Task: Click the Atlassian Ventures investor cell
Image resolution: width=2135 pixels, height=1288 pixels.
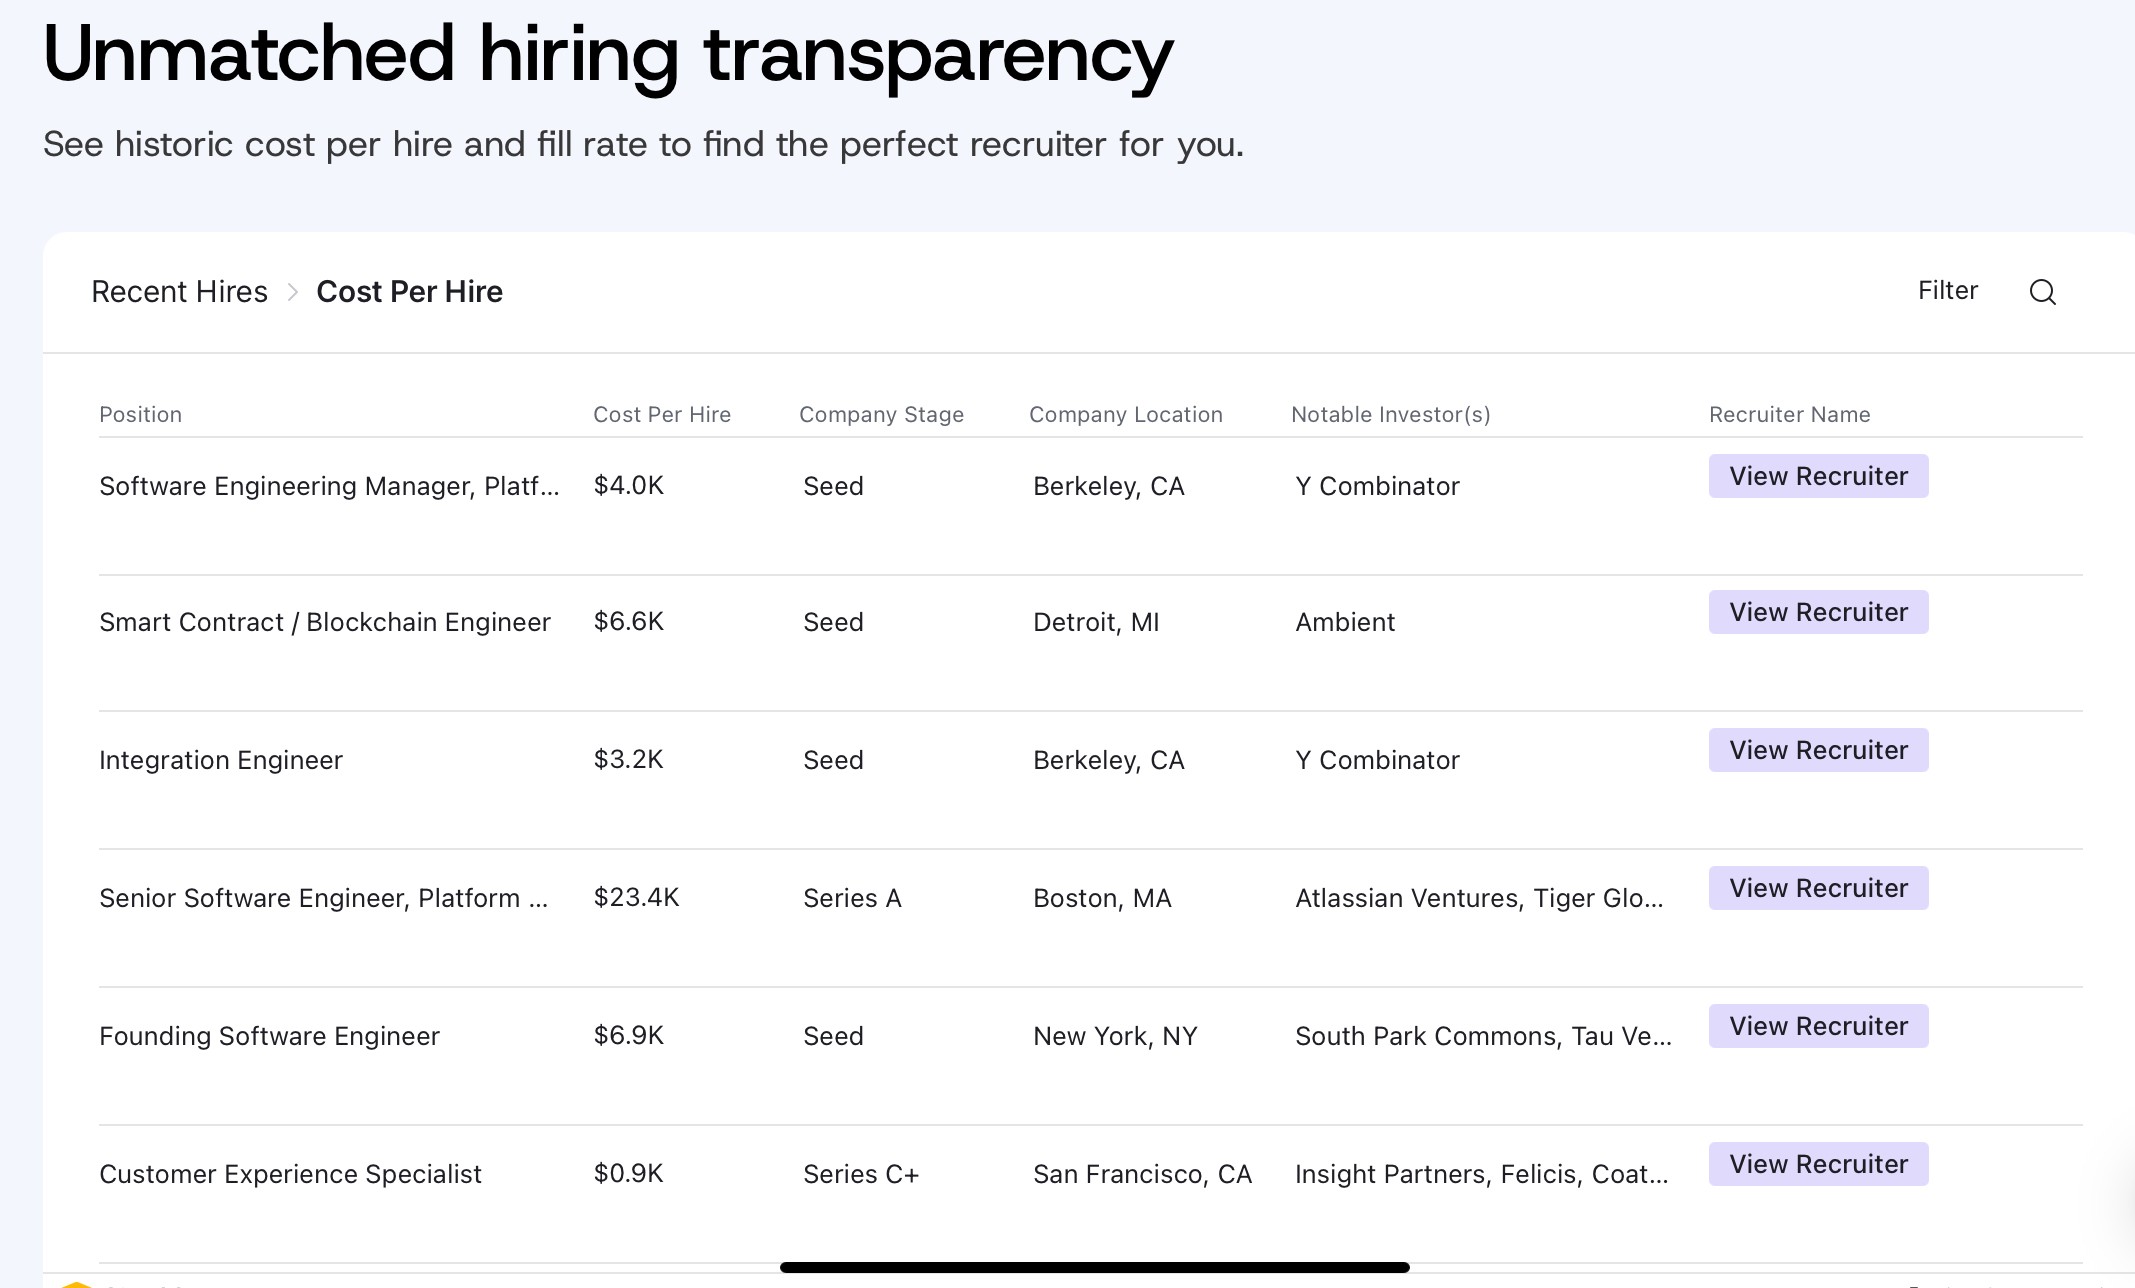Action: 1478,898
